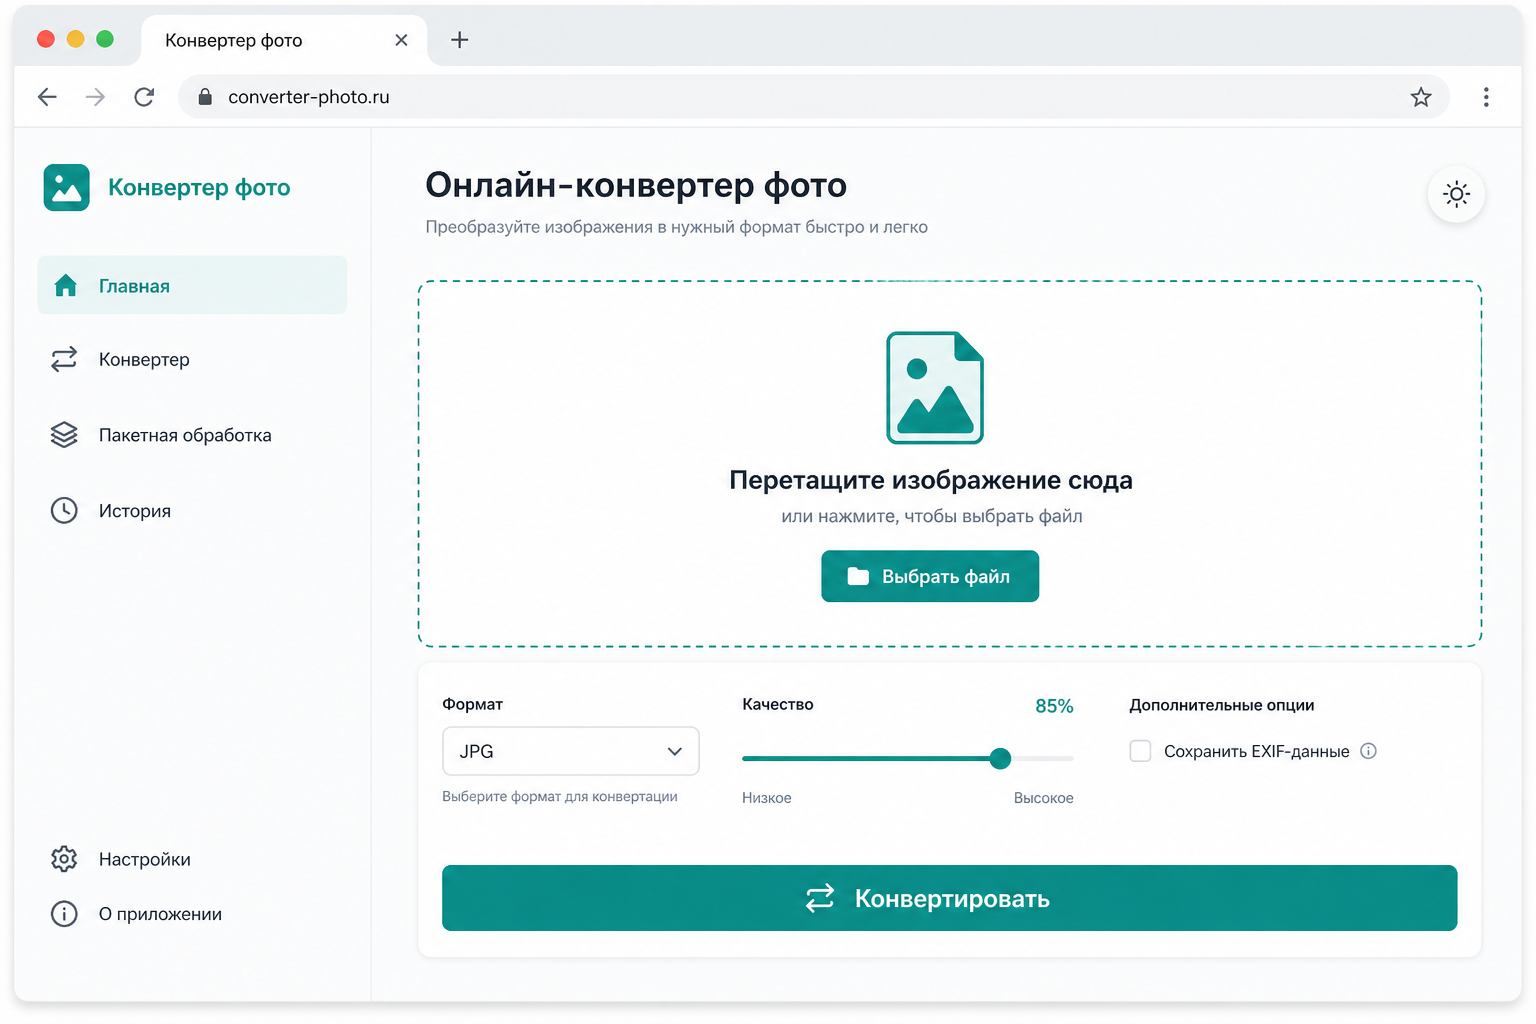Enable Сохранить EXIF-данные checkbox
Screen dimensions: 1536x1024
[x=1140, y=751]
